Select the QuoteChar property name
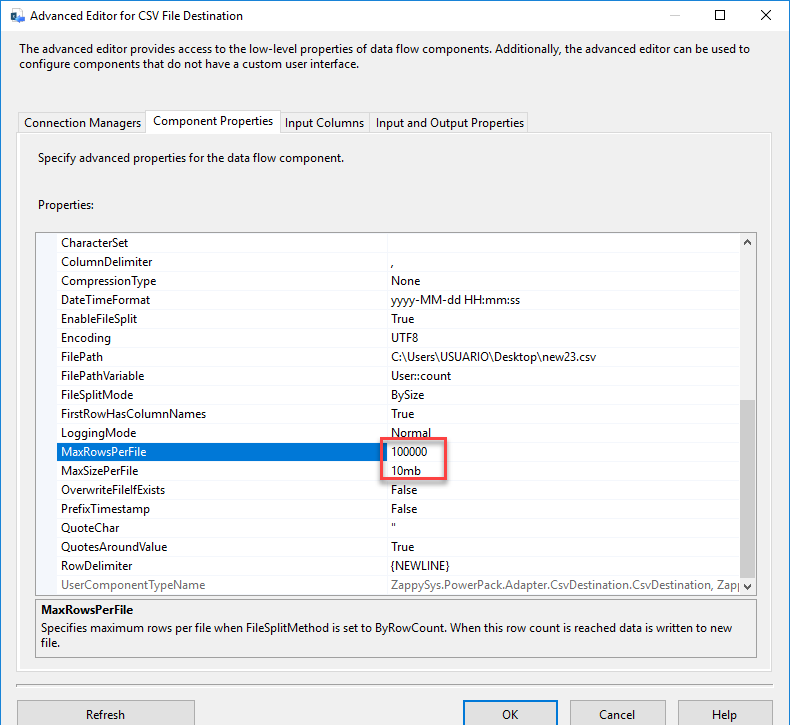This screenshot has width=790, height=725. coord(90,528)
